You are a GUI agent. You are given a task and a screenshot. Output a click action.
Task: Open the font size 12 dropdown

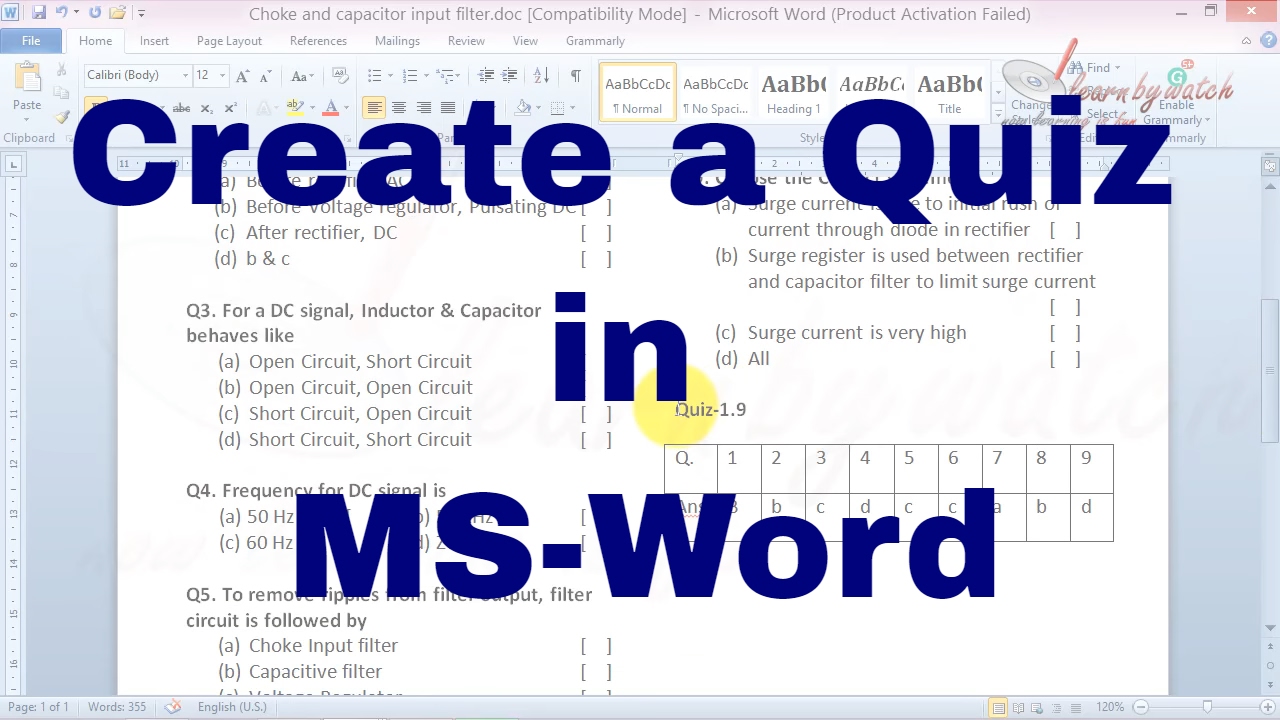(221, 76)
